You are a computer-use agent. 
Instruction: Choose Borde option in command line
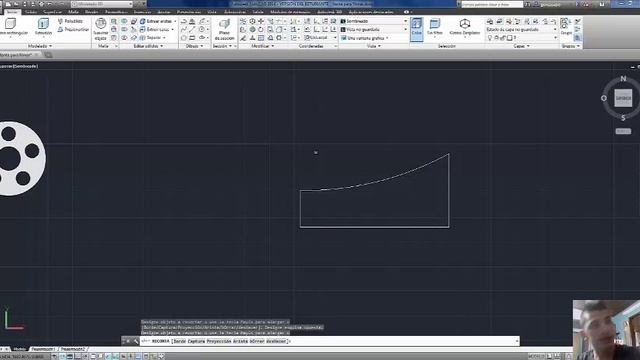click(179, 341)
